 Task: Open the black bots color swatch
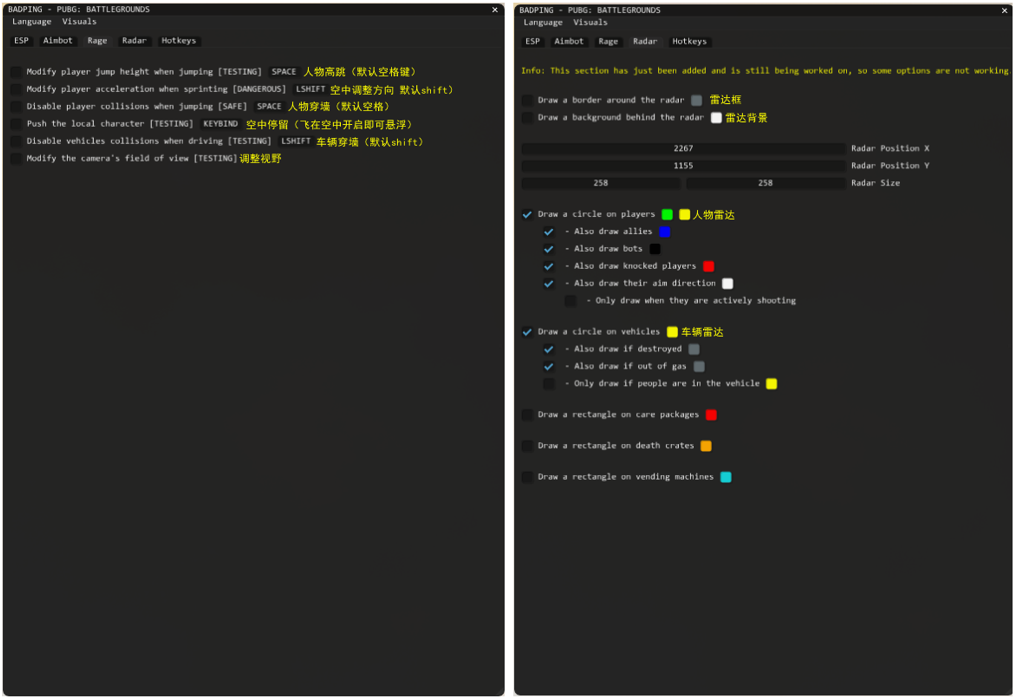point(654,249)
